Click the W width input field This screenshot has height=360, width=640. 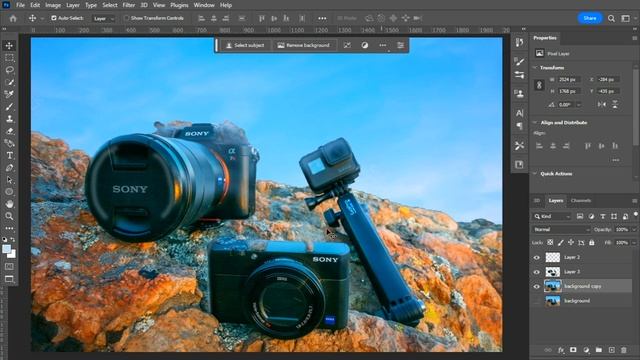click(x=569, y=80)
